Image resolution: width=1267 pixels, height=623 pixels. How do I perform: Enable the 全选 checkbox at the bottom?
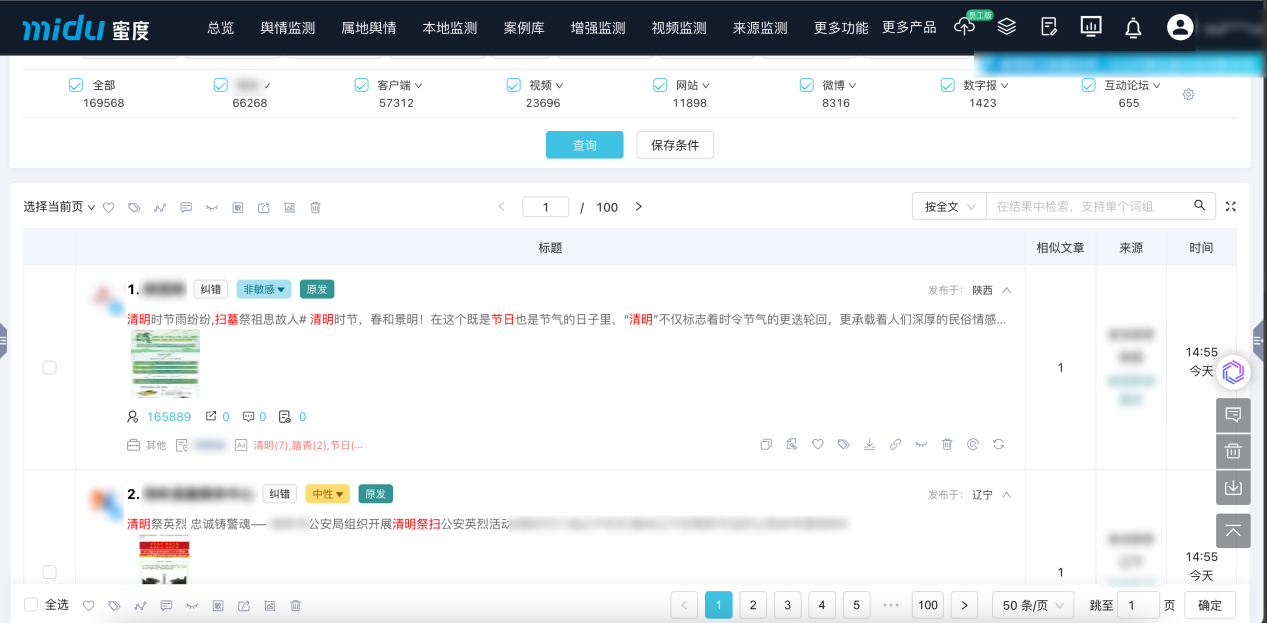(29, 605)
